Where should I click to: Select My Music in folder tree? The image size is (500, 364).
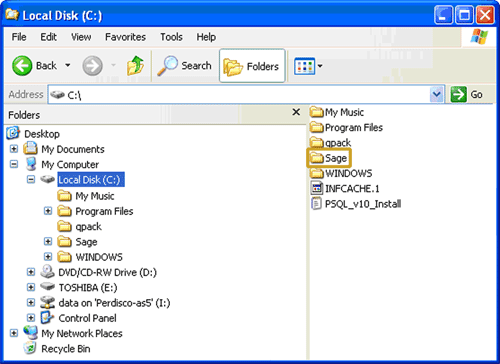(95, 196)
